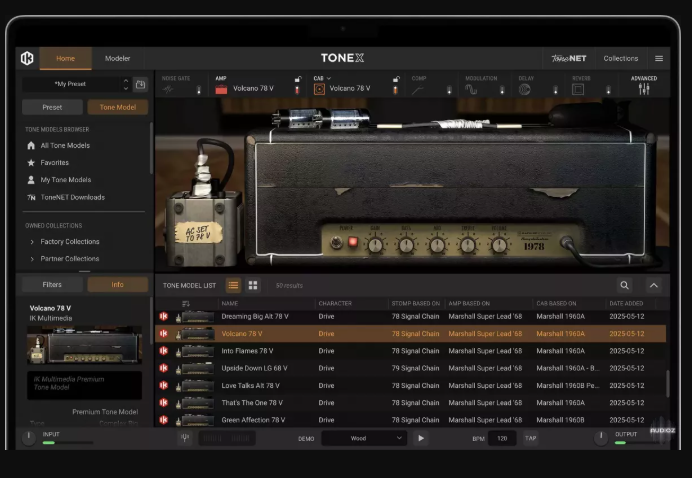Click the ToneNET Downloads TN icon
Viewport: 692px width, 478px height.
point(31,197)
